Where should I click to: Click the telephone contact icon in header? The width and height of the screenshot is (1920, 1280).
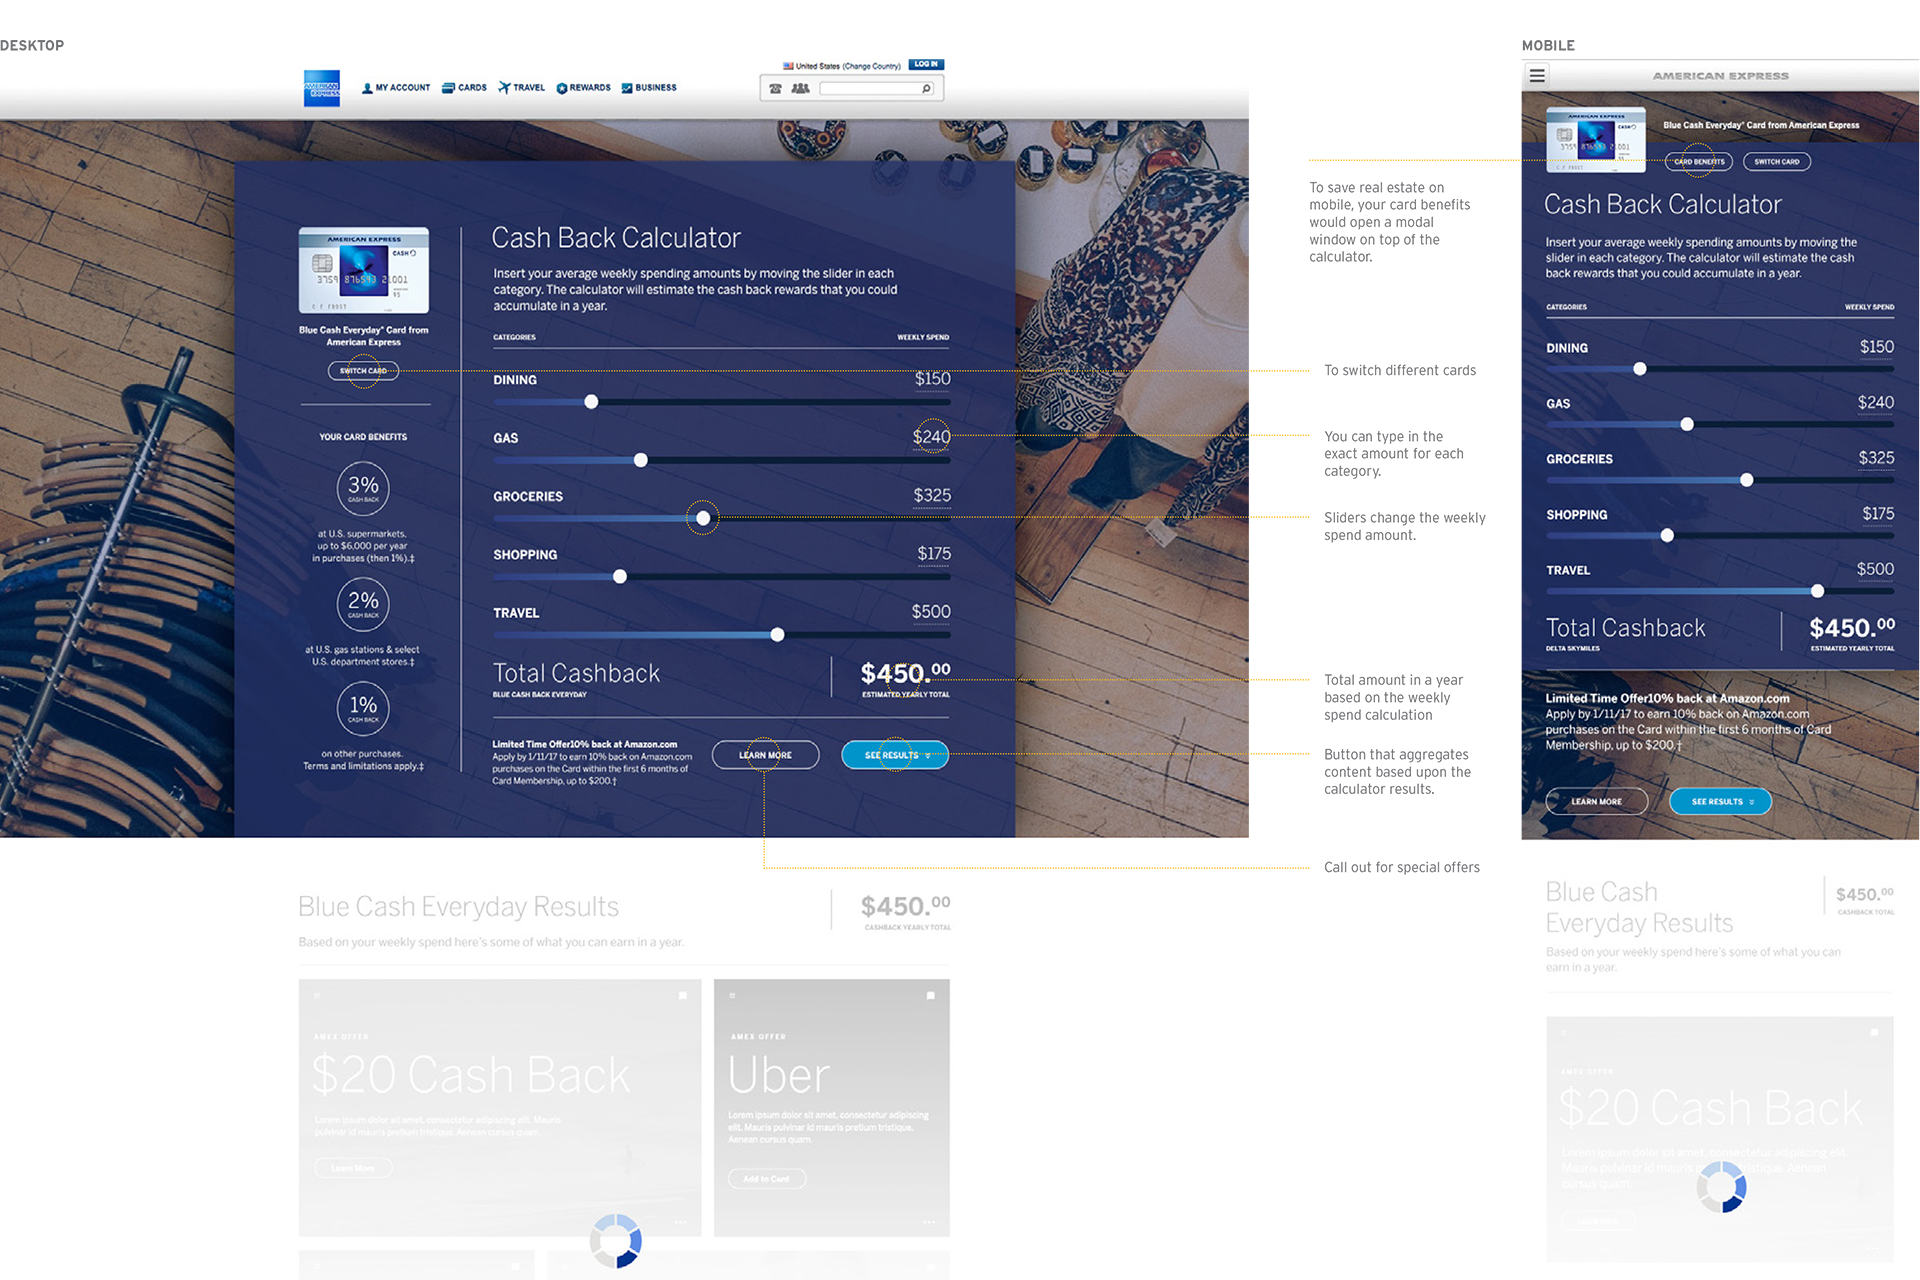[775, 89]
